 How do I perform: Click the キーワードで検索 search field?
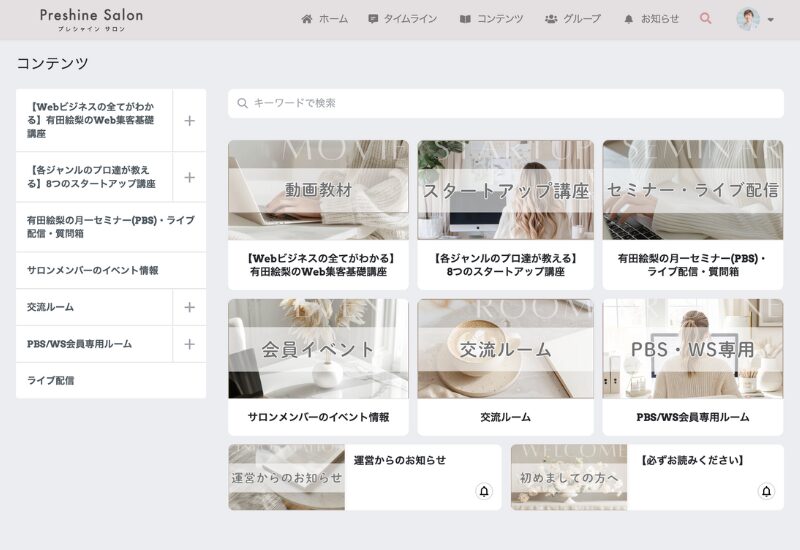tap(505, 103)
